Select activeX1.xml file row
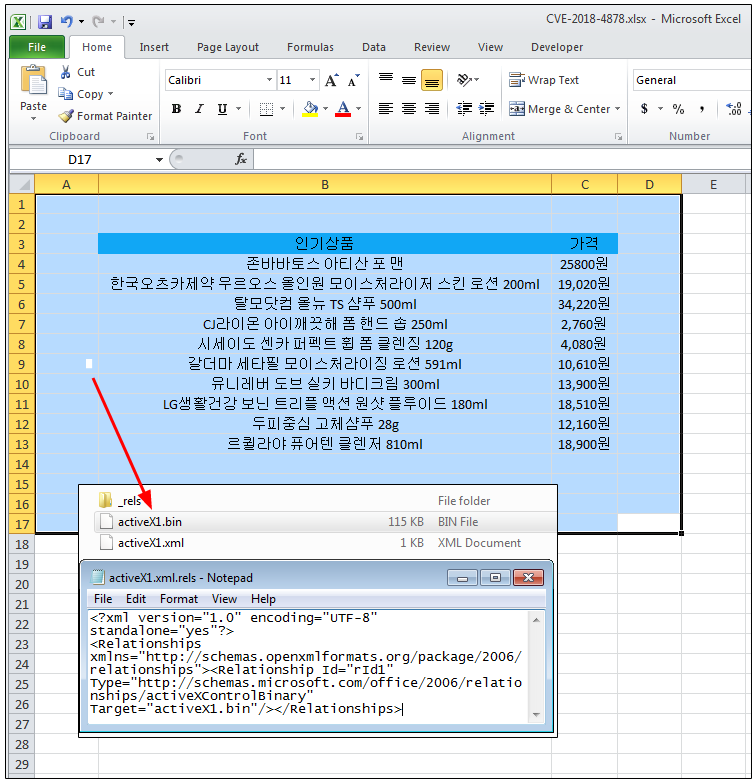Viewport: 756px width, 783px height. pos(325,543)
